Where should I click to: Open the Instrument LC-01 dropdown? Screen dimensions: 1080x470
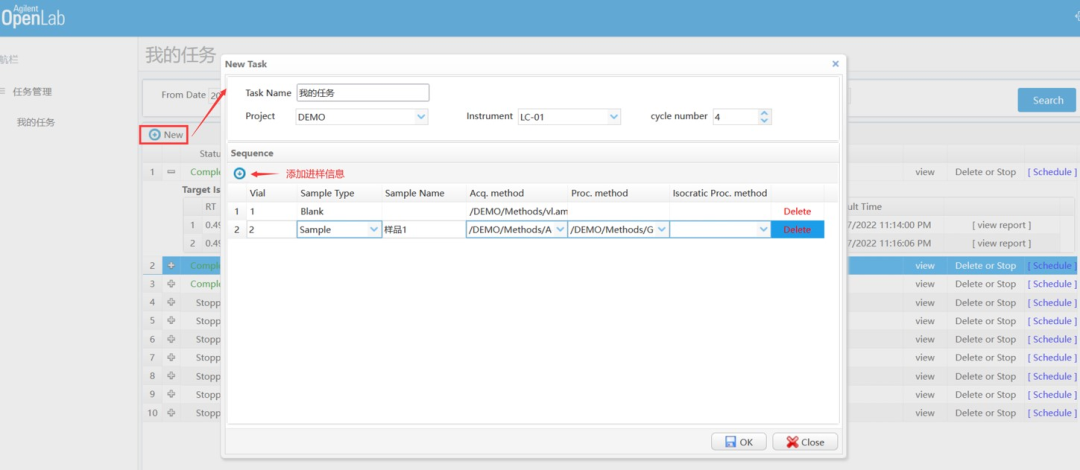[614, 117]
